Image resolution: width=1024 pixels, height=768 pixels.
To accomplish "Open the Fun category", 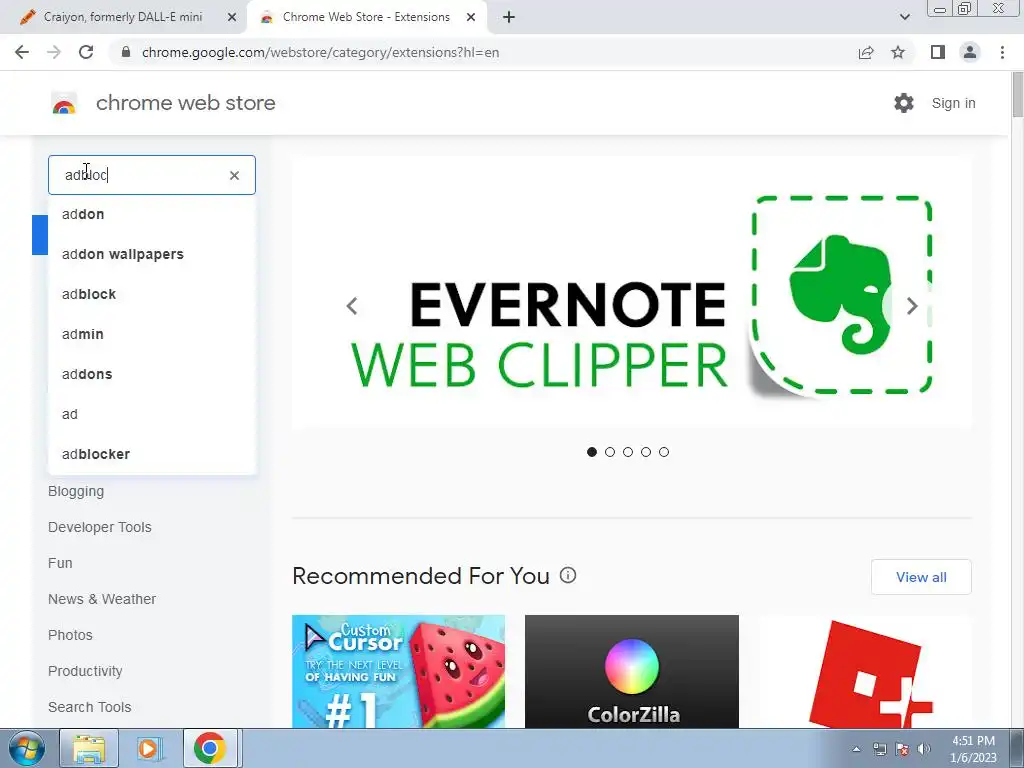I will [x=60, y=563].
